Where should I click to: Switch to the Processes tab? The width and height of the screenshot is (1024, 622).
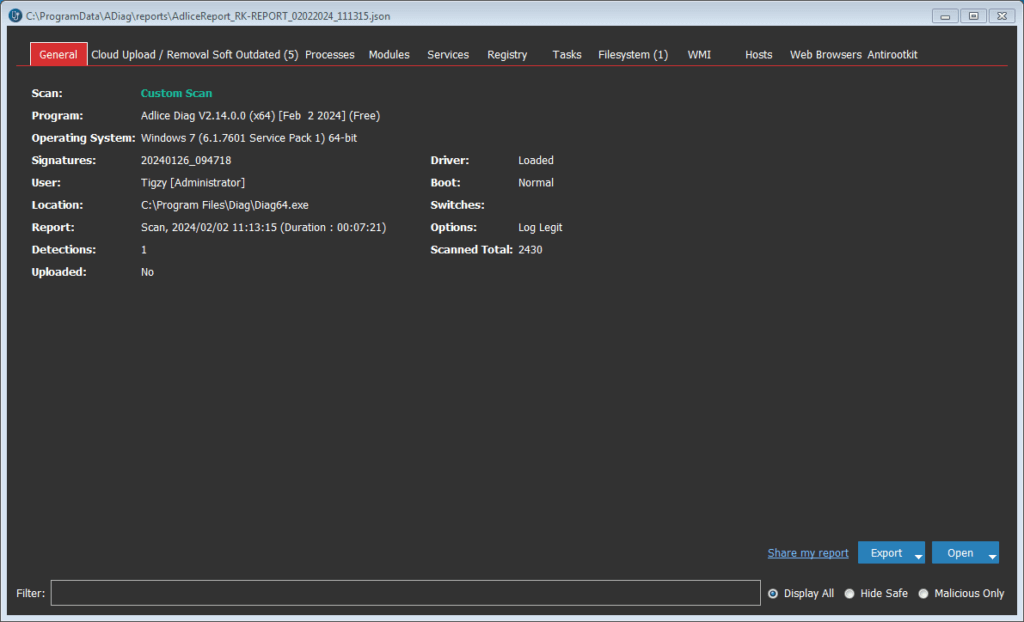pyautogui.click(x=330, y=55)
